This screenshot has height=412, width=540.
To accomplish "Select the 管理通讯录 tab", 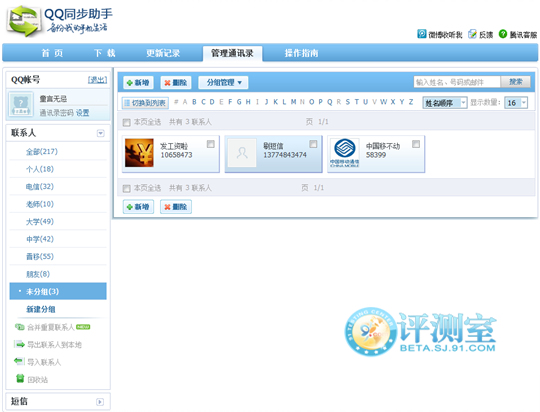I will (x=232, y=53).
